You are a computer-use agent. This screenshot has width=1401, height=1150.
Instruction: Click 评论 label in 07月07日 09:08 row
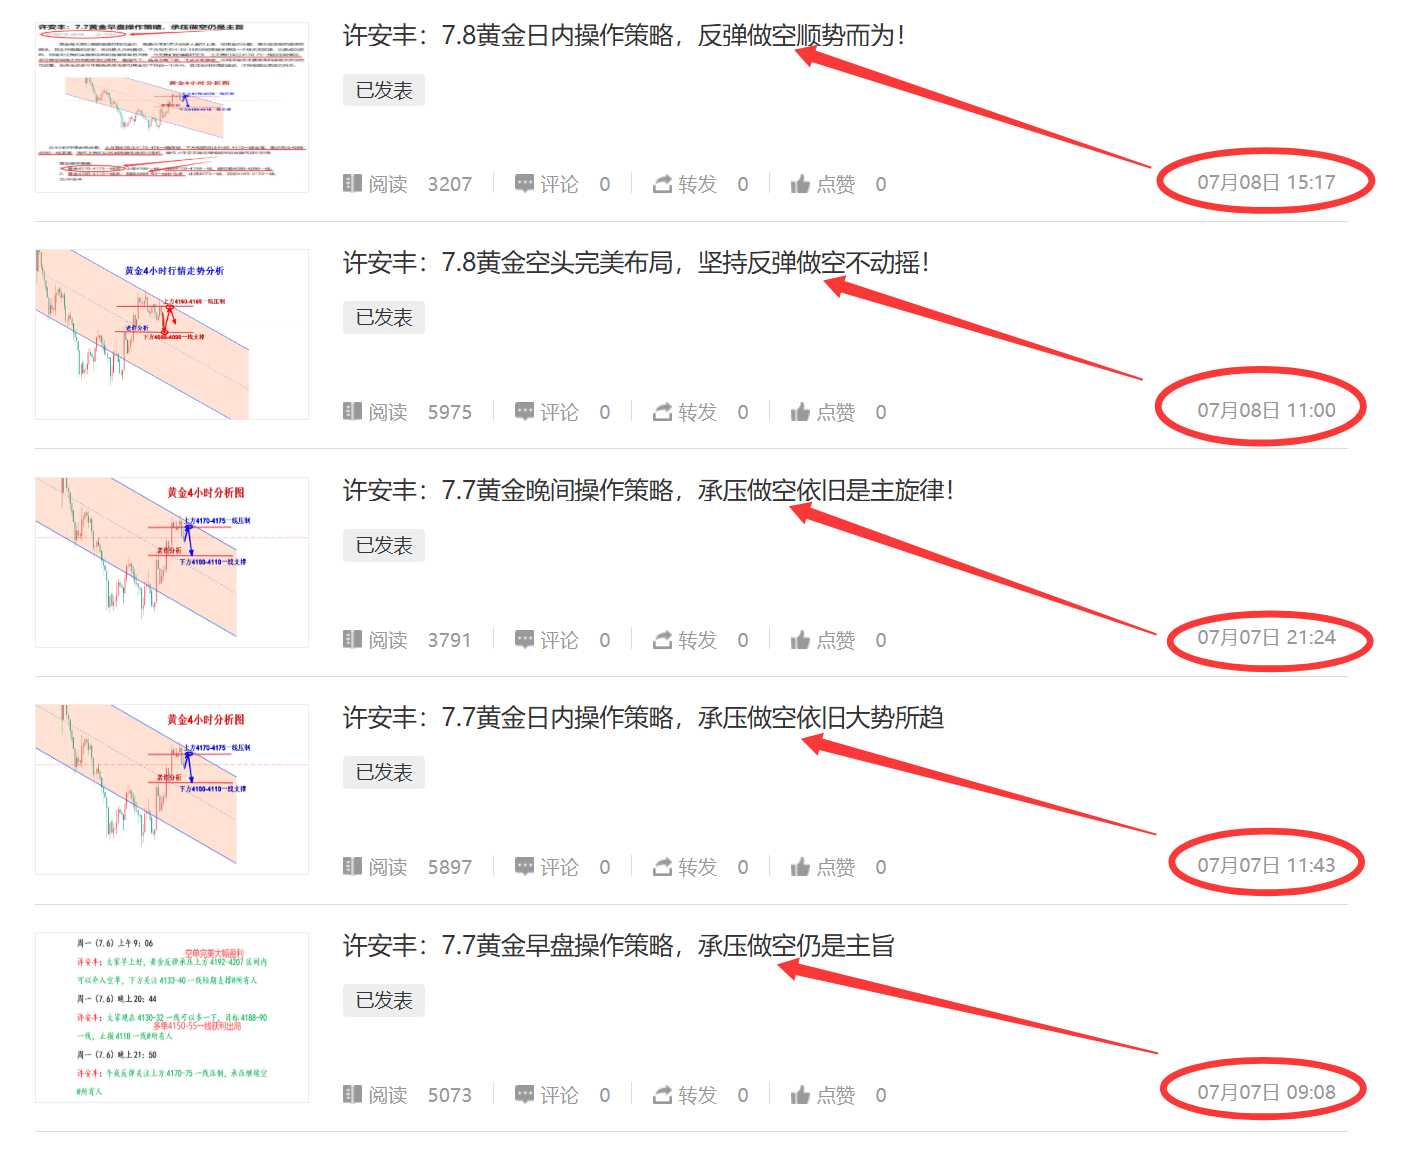pos(559,1095)
